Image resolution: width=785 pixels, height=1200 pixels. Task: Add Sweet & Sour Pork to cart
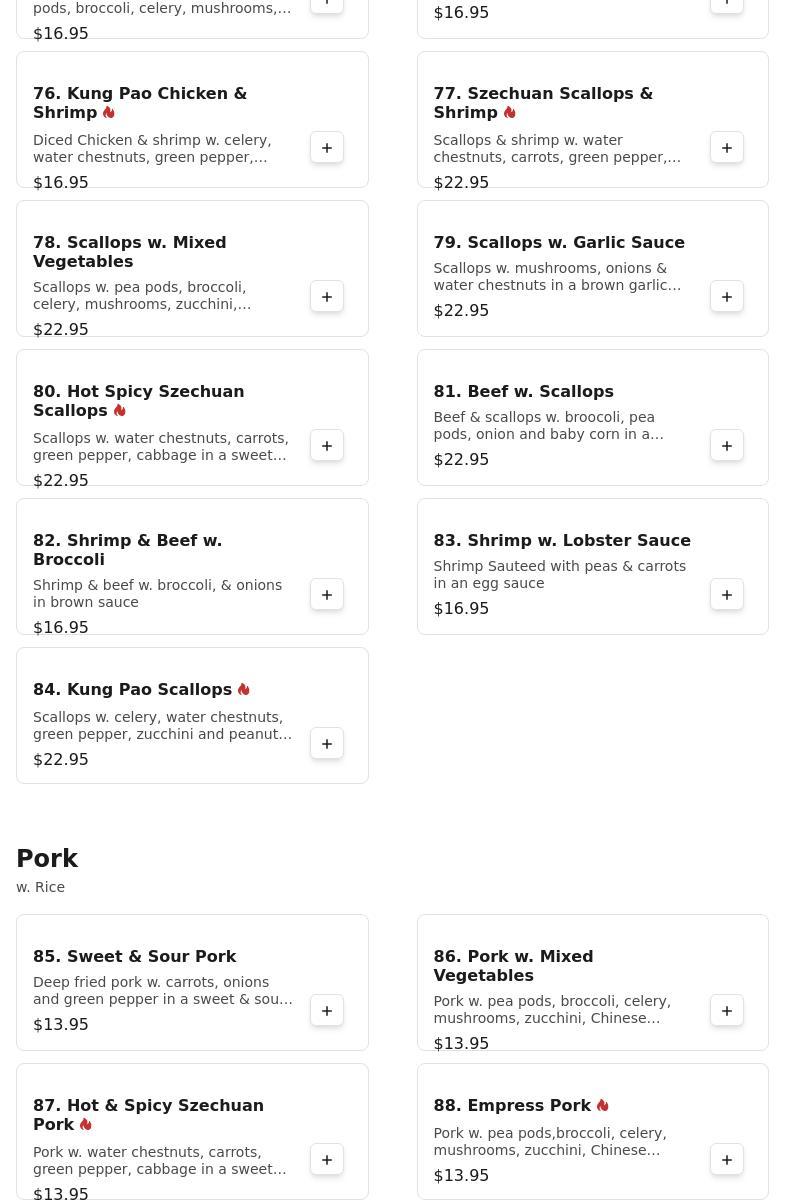327,1011
